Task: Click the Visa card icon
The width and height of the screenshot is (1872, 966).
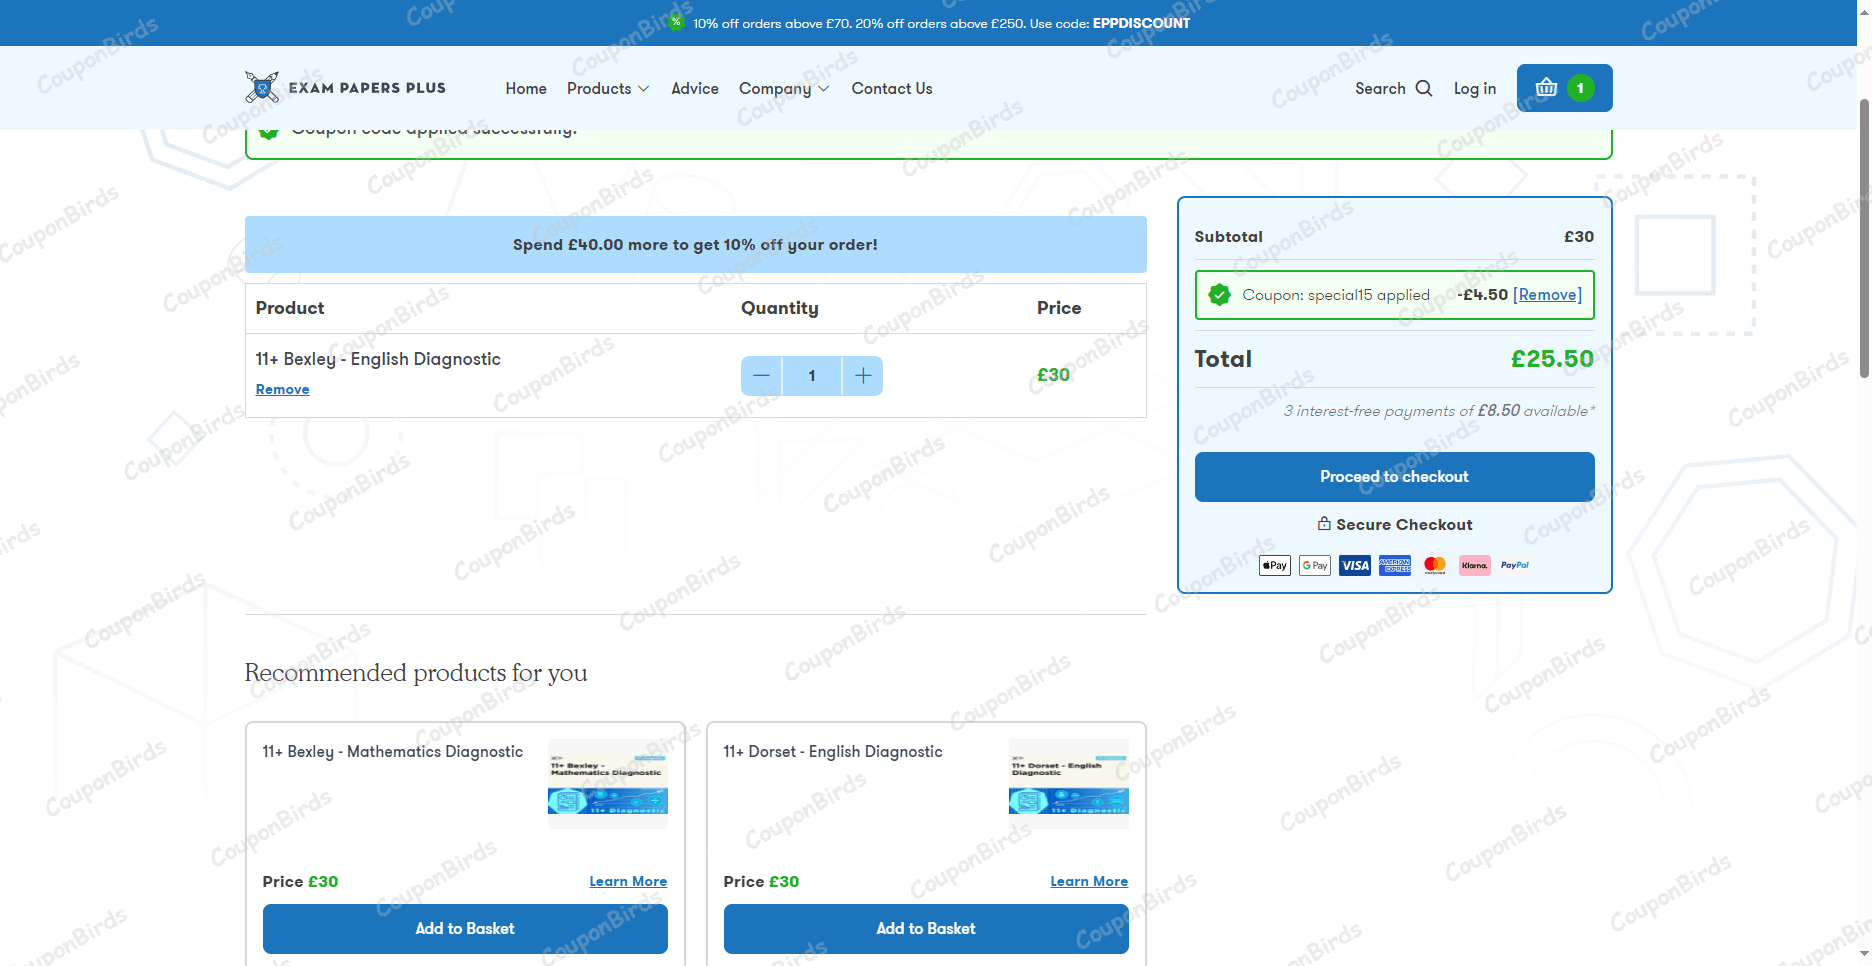Action: click(1355, 566)
